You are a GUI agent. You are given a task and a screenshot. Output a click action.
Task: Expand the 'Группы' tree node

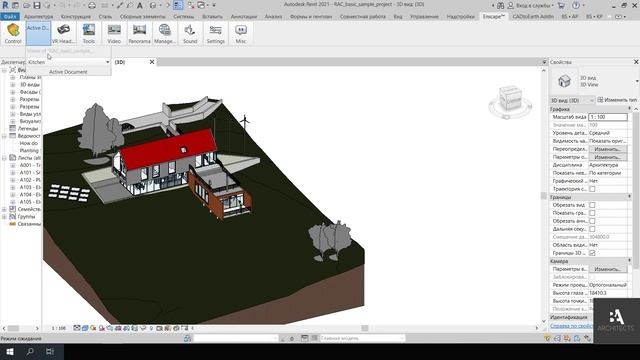[4, 216]
